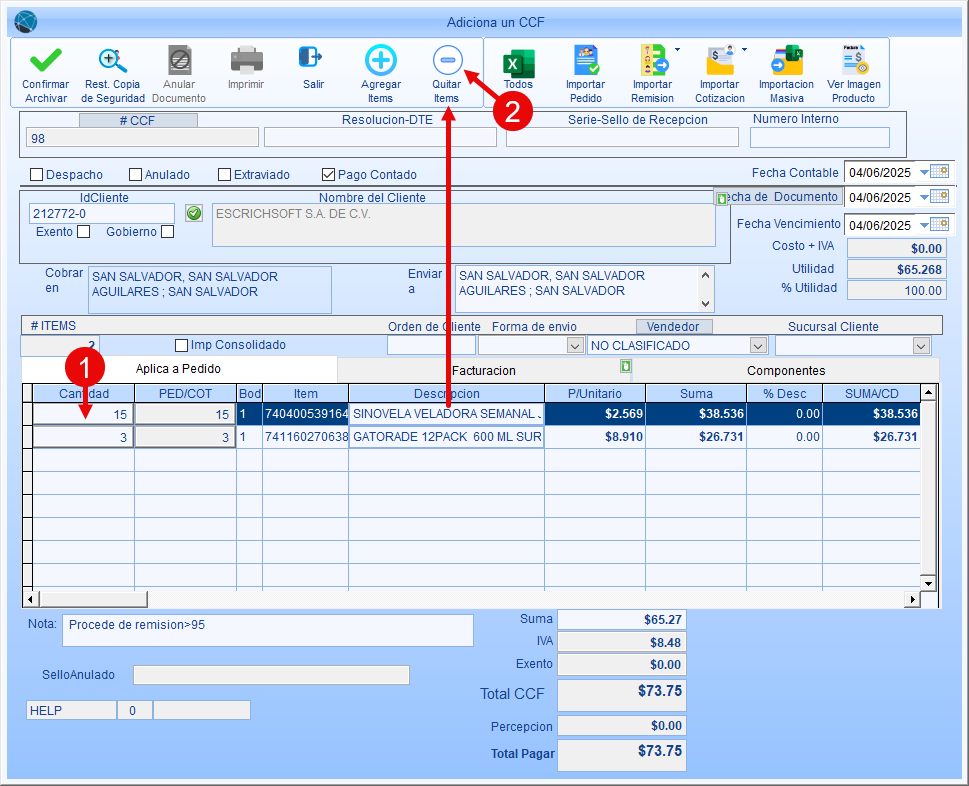Click the Nota text field
The image size is (969, 786).
coord(267,630)
